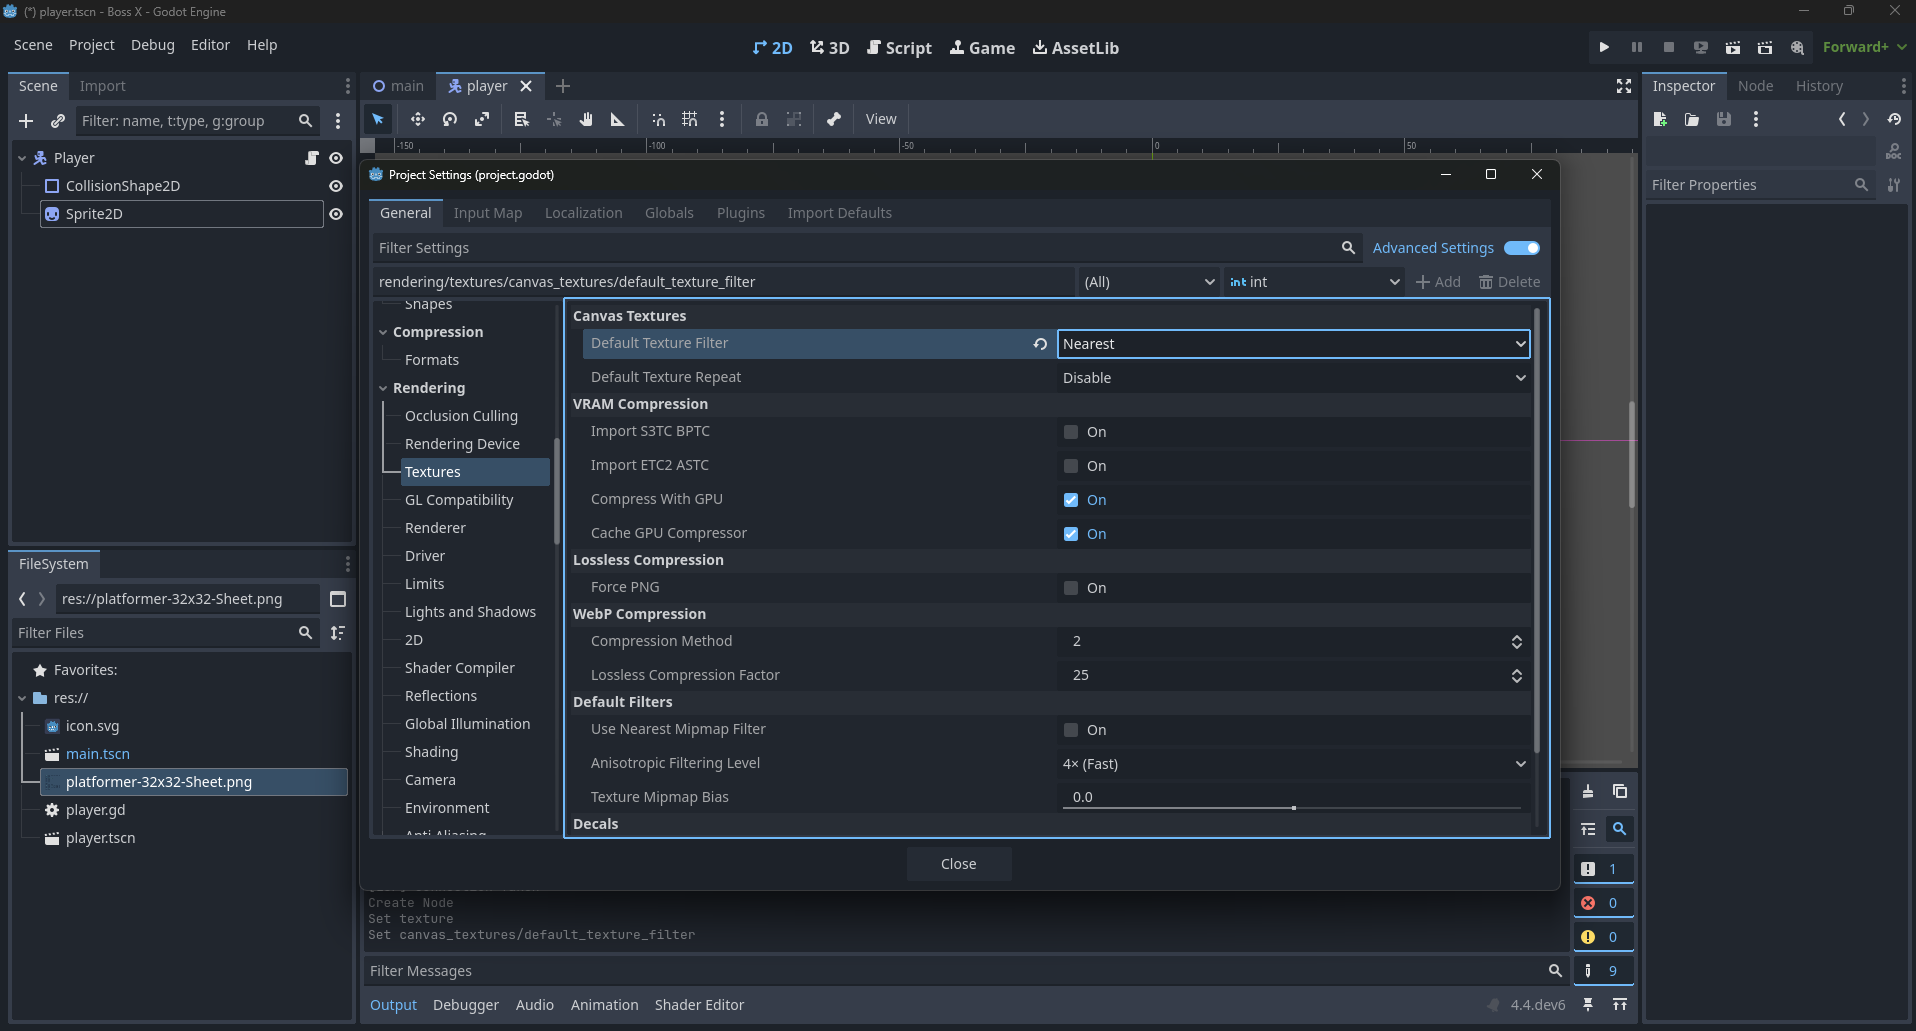
Task: Open the int property type dropdown
Action: point(1313,282)
